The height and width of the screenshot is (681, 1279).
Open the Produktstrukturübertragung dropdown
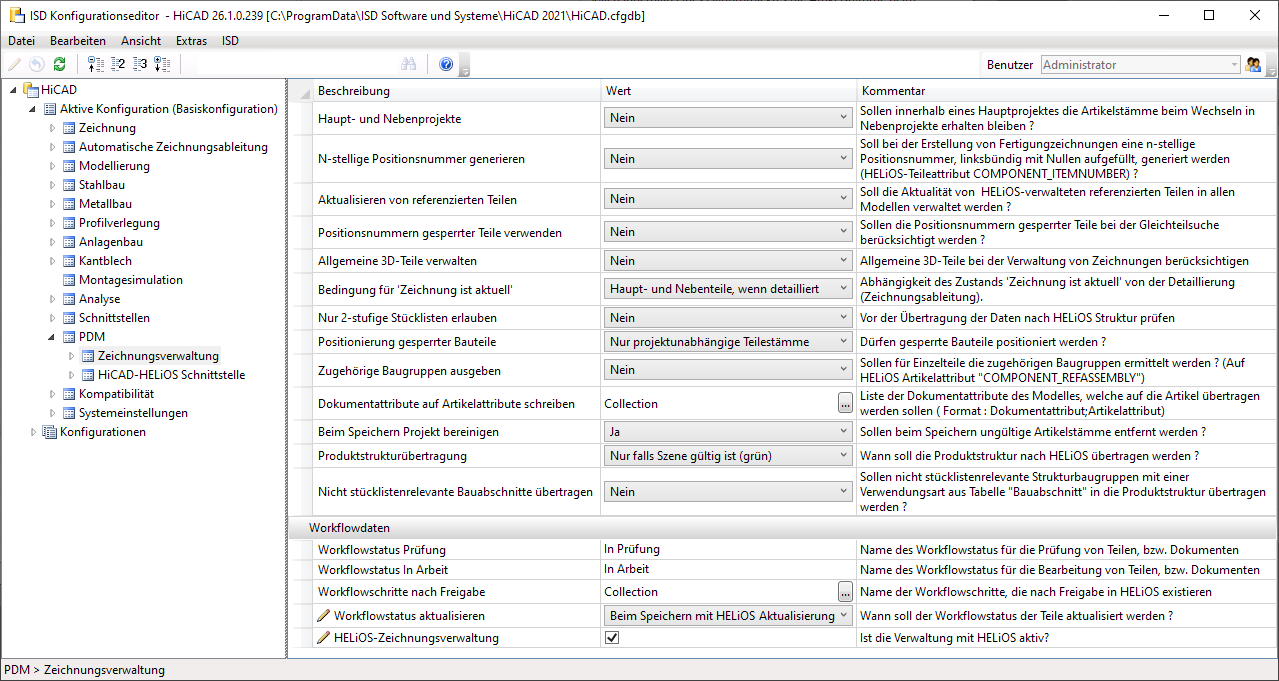[x=728, y=456]
